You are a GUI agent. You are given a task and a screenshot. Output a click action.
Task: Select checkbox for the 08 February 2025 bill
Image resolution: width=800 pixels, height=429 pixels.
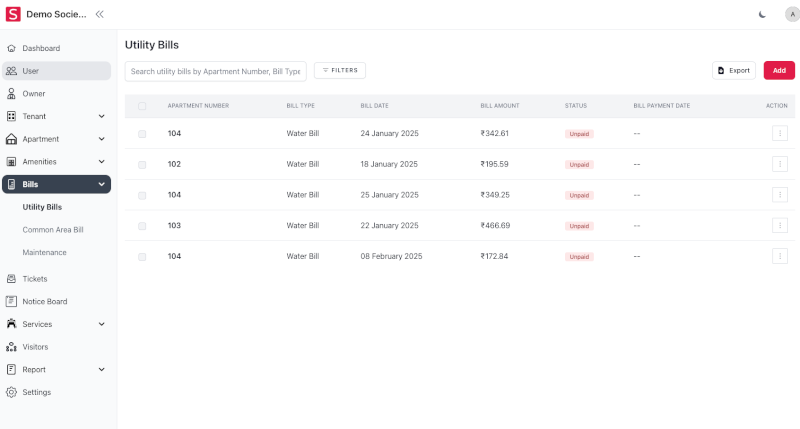pos(142,257)
